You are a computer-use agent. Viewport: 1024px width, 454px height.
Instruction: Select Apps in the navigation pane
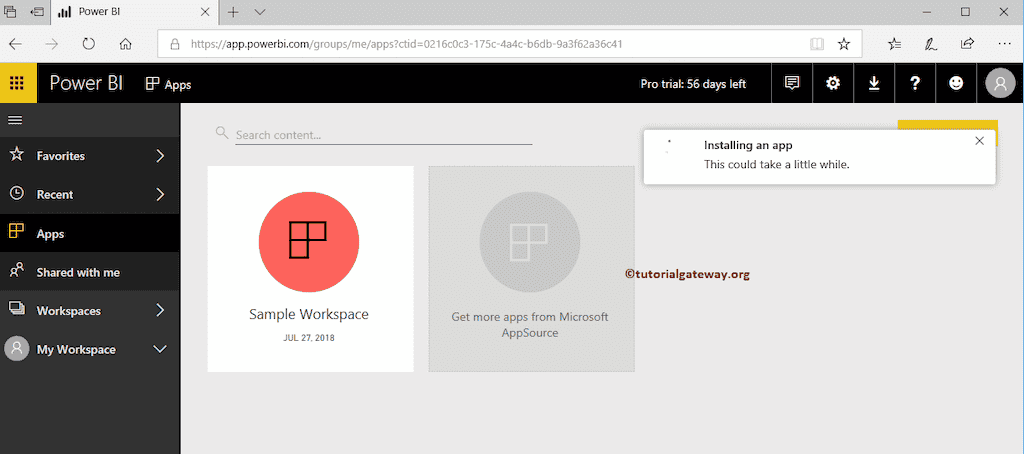point(89,233)
